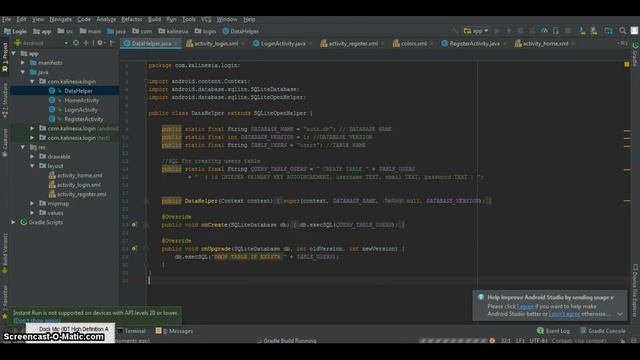This screenshot has height=360, width=640.
Task: Click the SDK Manager download icon
Action: 582,31
